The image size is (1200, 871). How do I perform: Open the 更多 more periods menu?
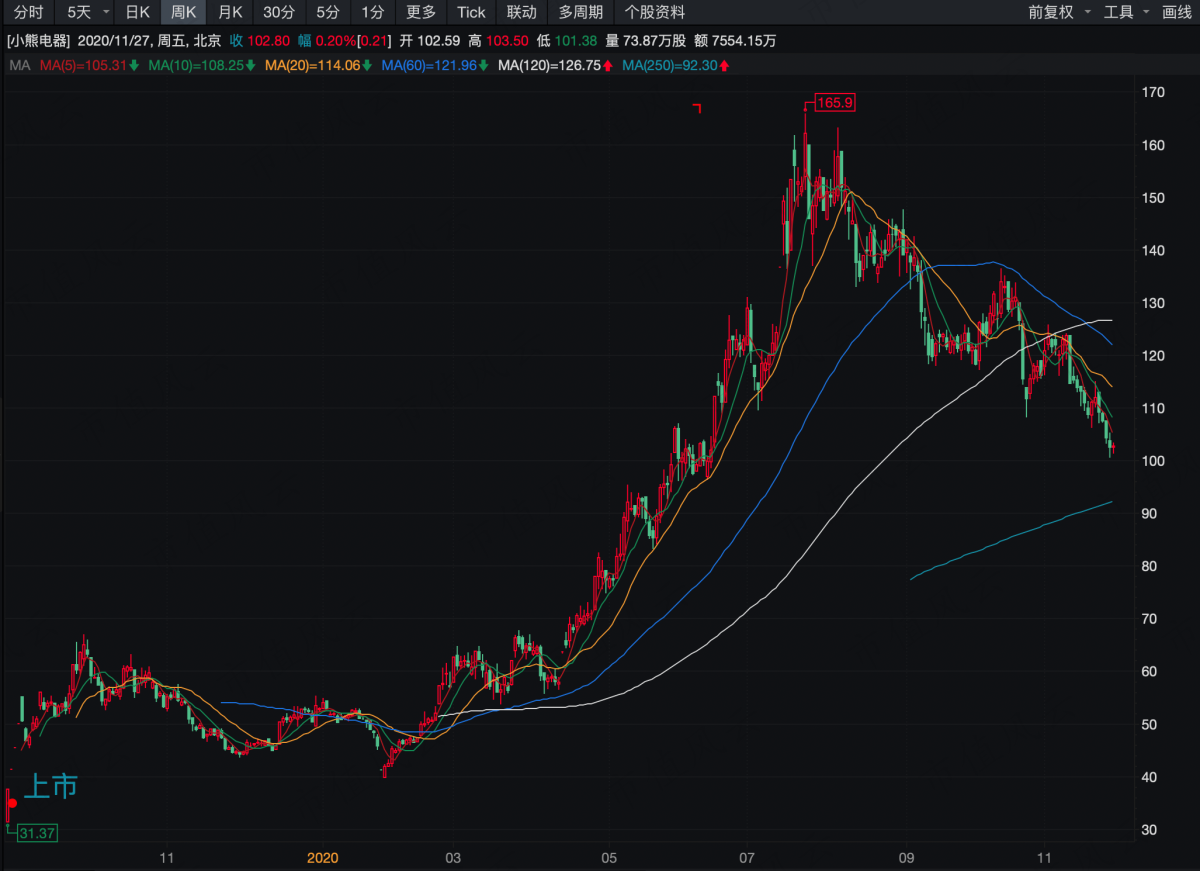421,12
